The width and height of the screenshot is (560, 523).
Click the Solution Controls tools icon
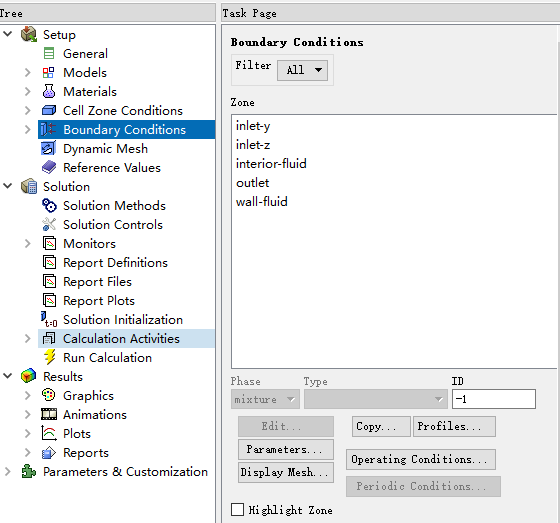(x=49, y=224)
